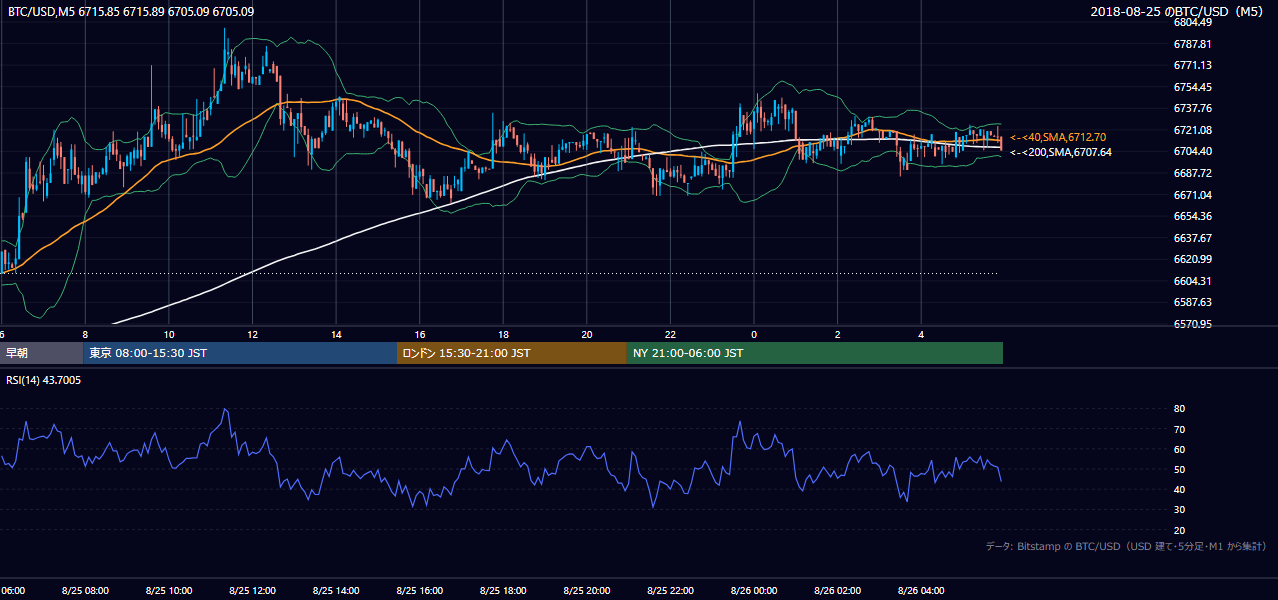This screenshot has height=600, width=1278.
Task: Click the bottom date label 8/25 16:00
Action: click(419, 591)
